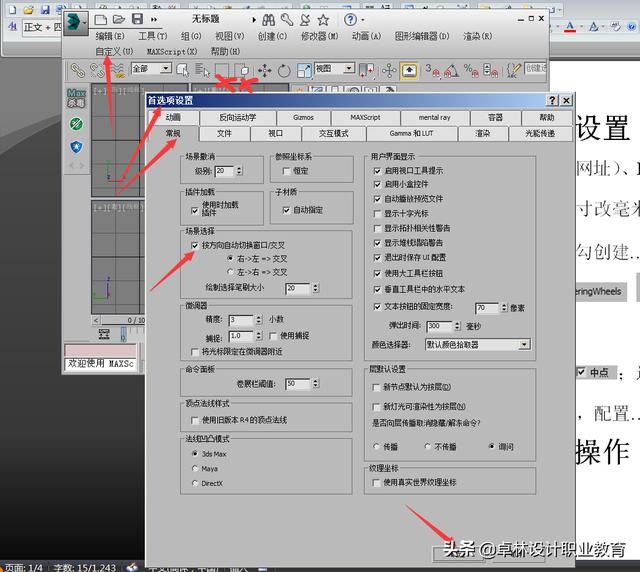
Task: Click the blue question mark help icon
Action: pos(350,19)
